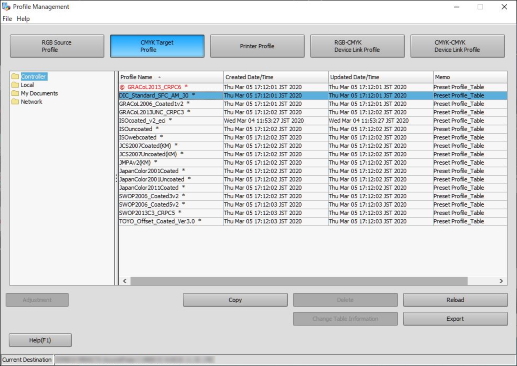Click the Help(F1) button
Viewport: 517px width, 366px height.
(x=40, y=340)
